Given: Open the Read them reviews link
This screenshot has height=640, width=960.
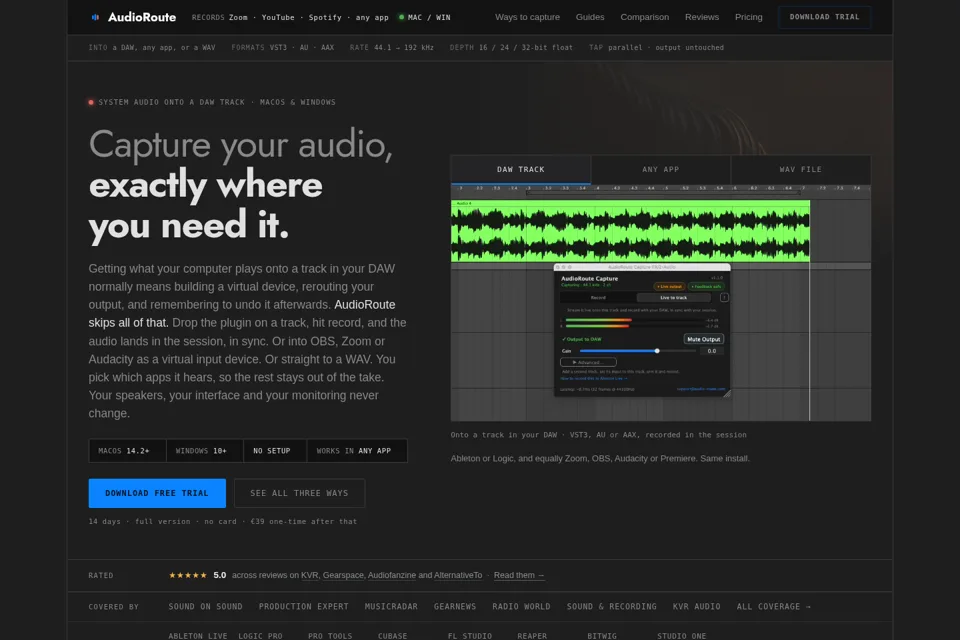Looking at the screenshot, I should (519, 575).
